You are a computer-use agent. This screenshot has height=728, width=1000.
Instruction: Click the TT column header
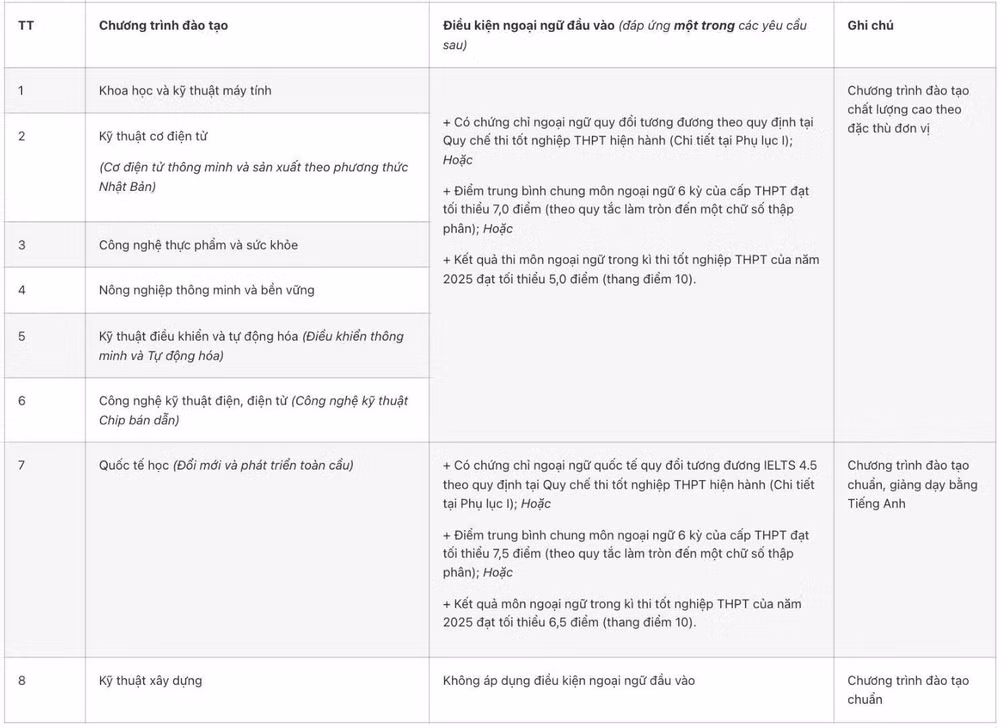point(26,25)
